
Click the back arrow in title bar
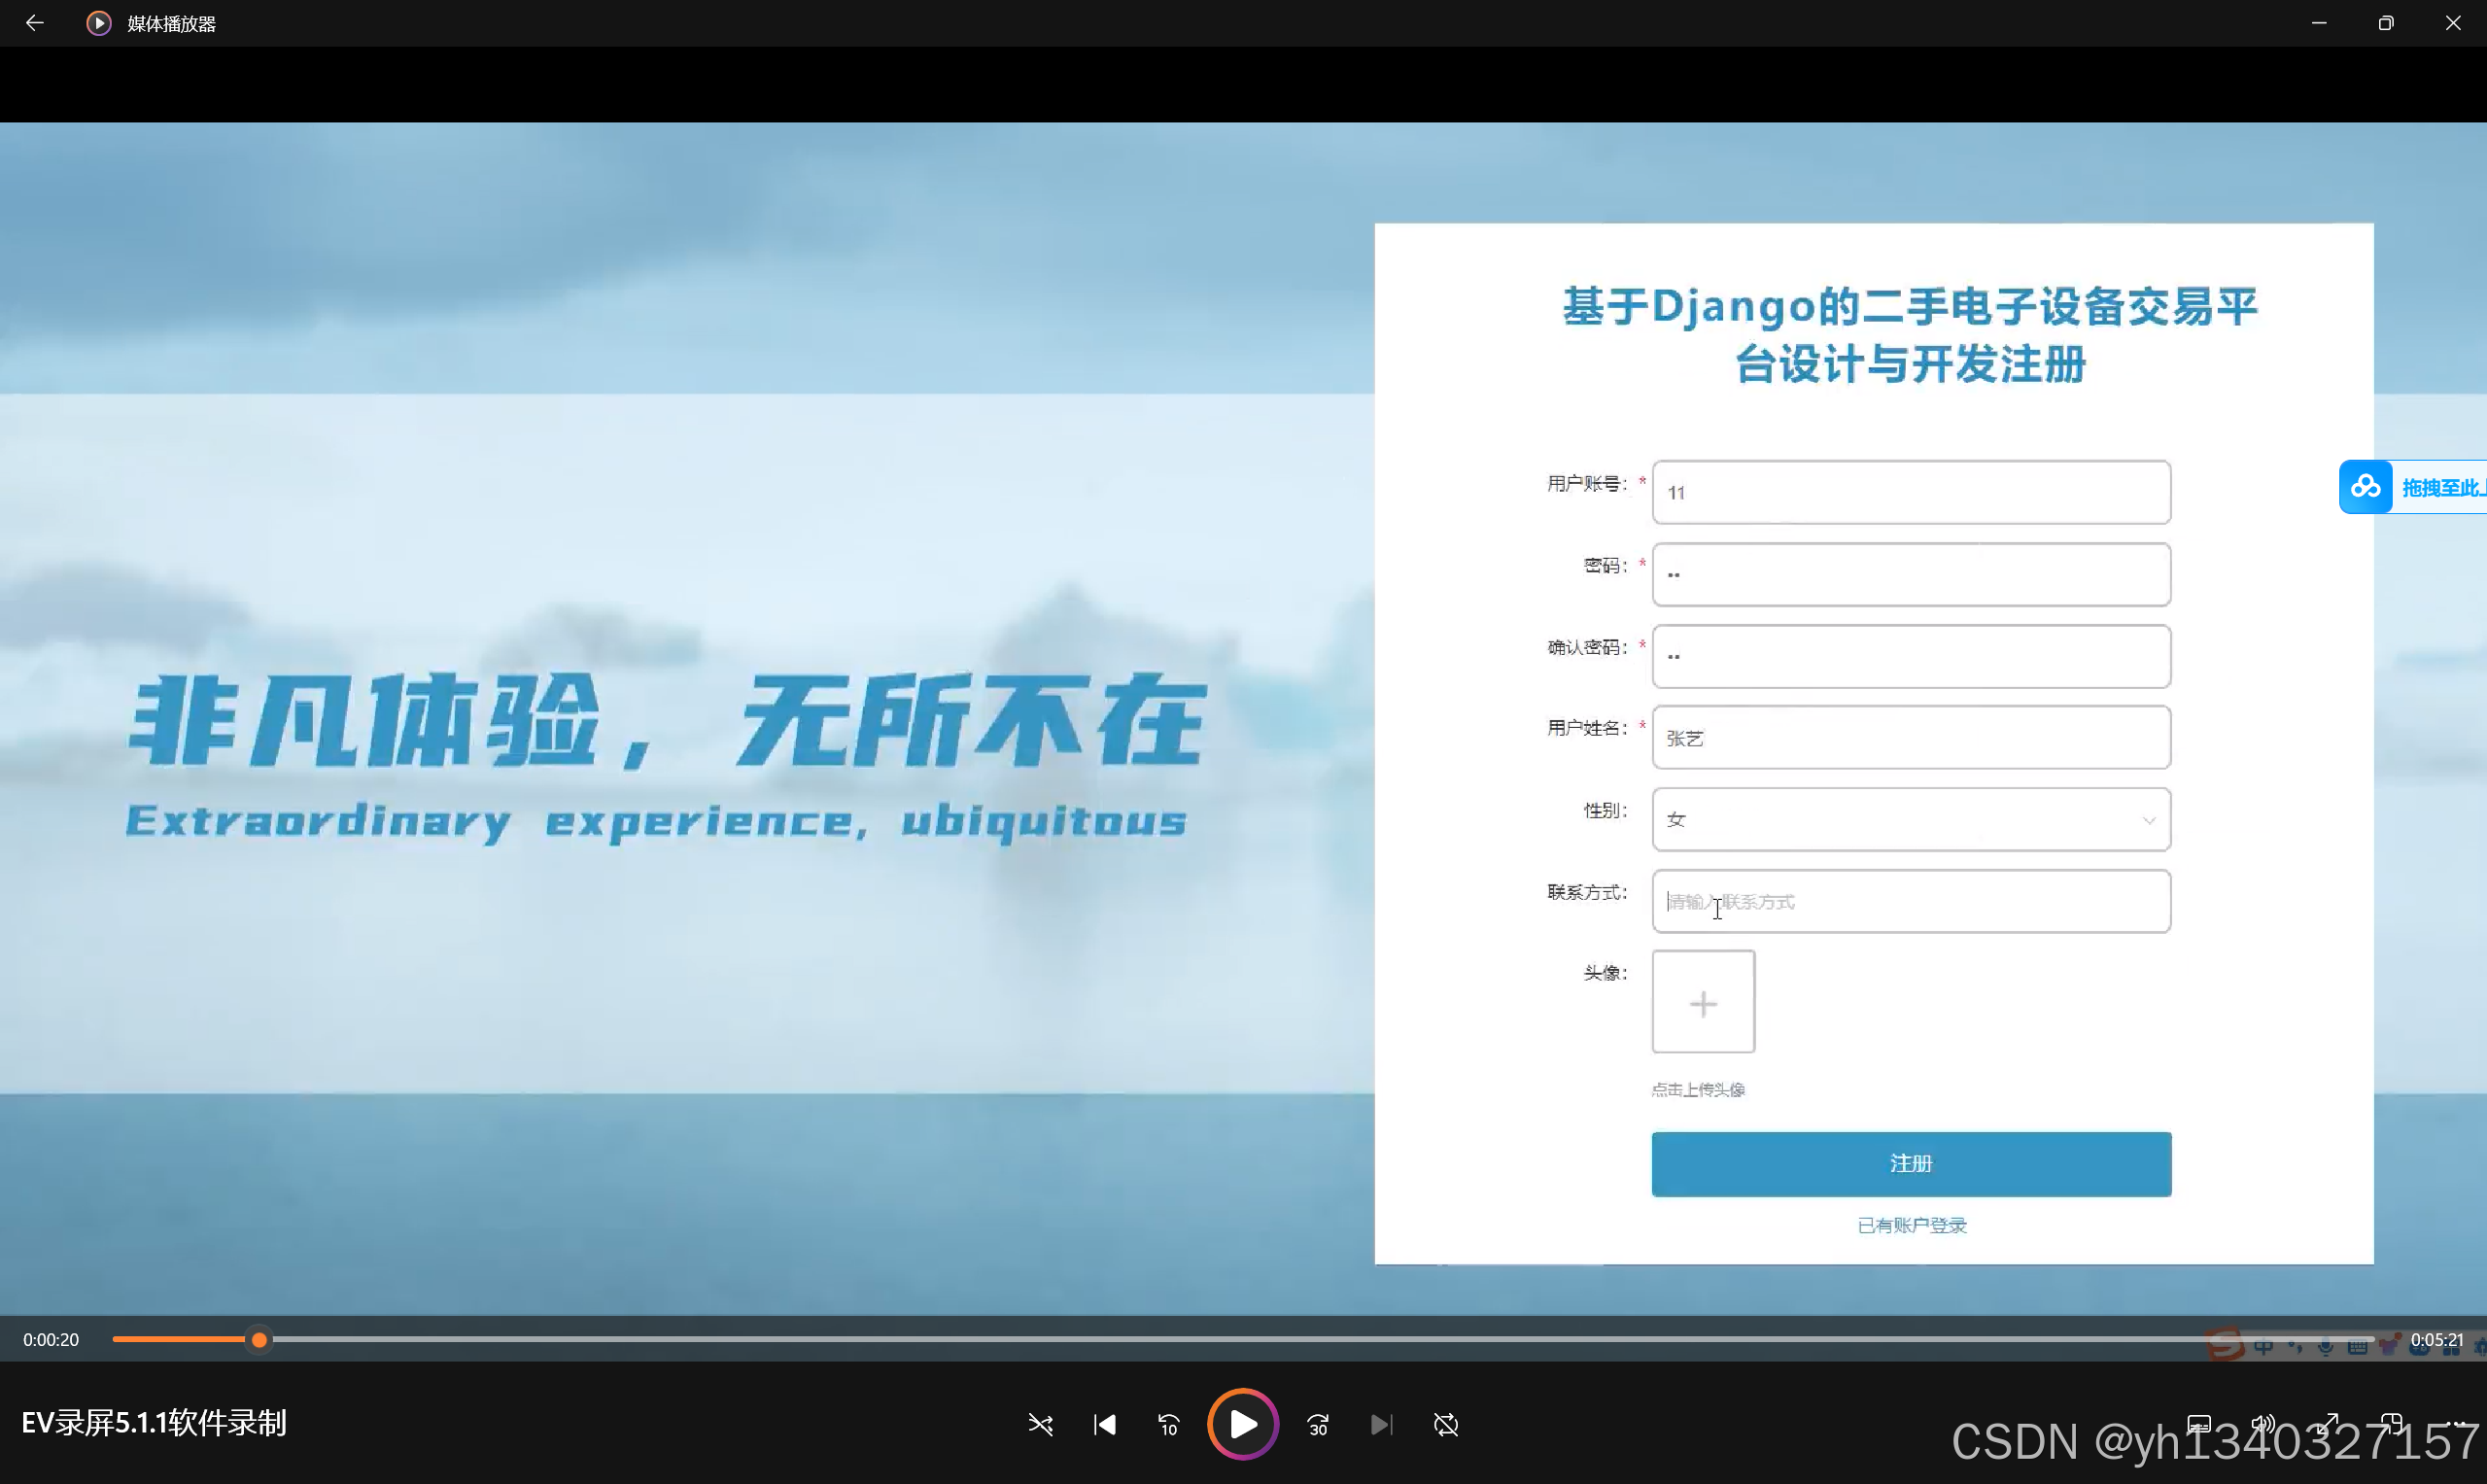point(34,23)
